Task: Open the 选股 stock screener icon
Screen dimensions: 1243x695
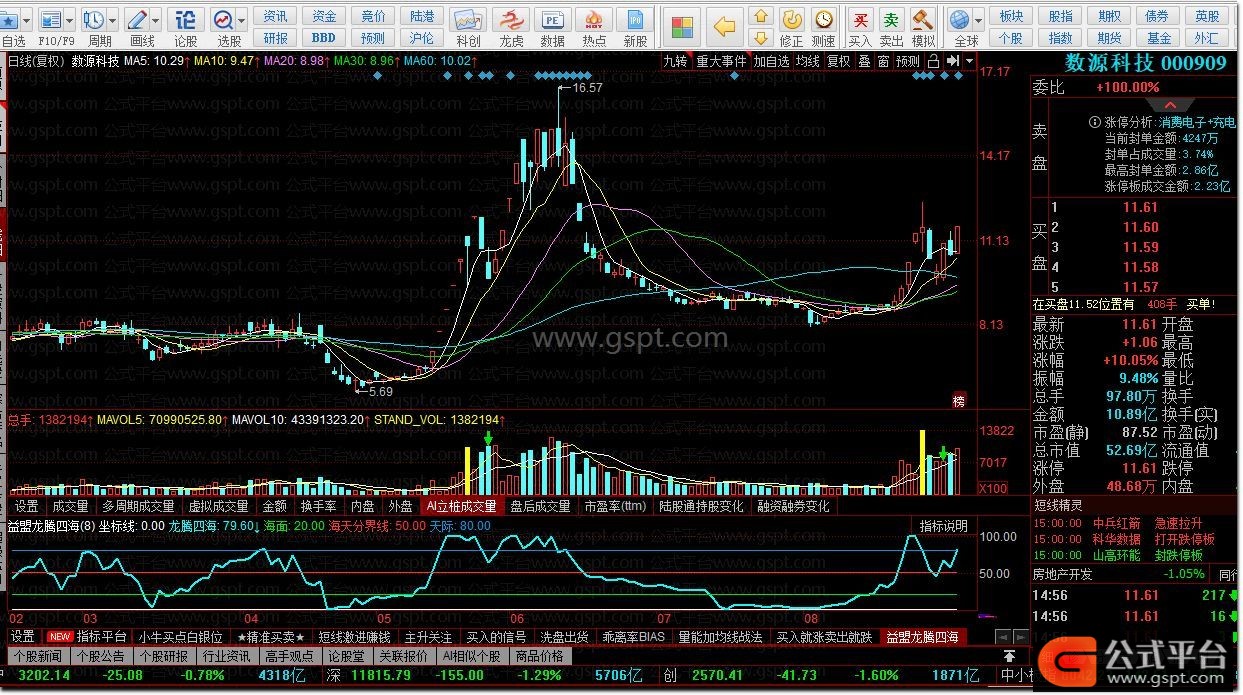Action: [x=223, y=19]
